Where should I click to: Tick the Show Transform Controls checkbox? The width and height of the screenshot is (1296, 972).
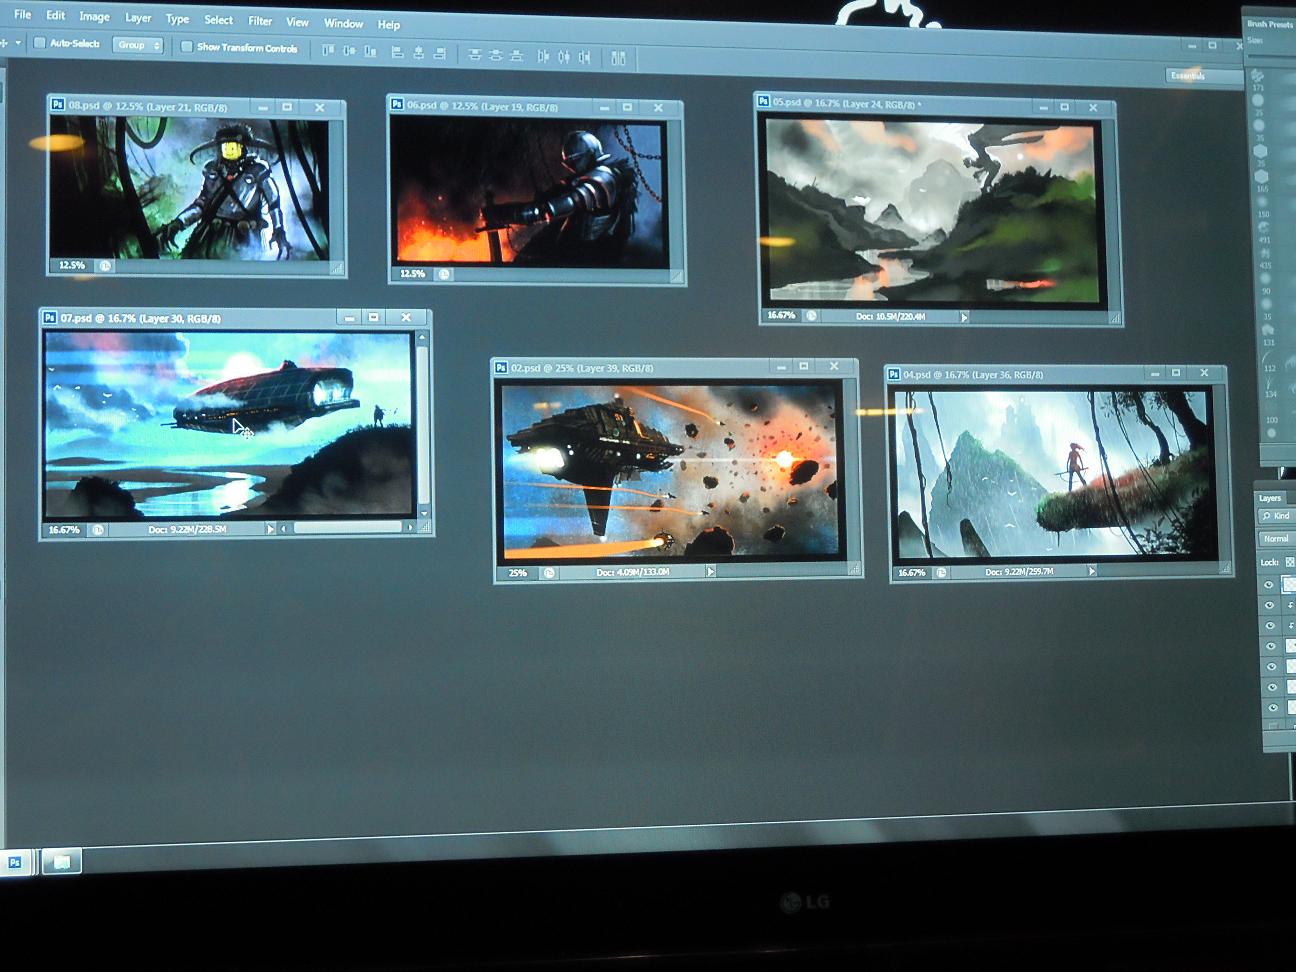pos(187,47)
